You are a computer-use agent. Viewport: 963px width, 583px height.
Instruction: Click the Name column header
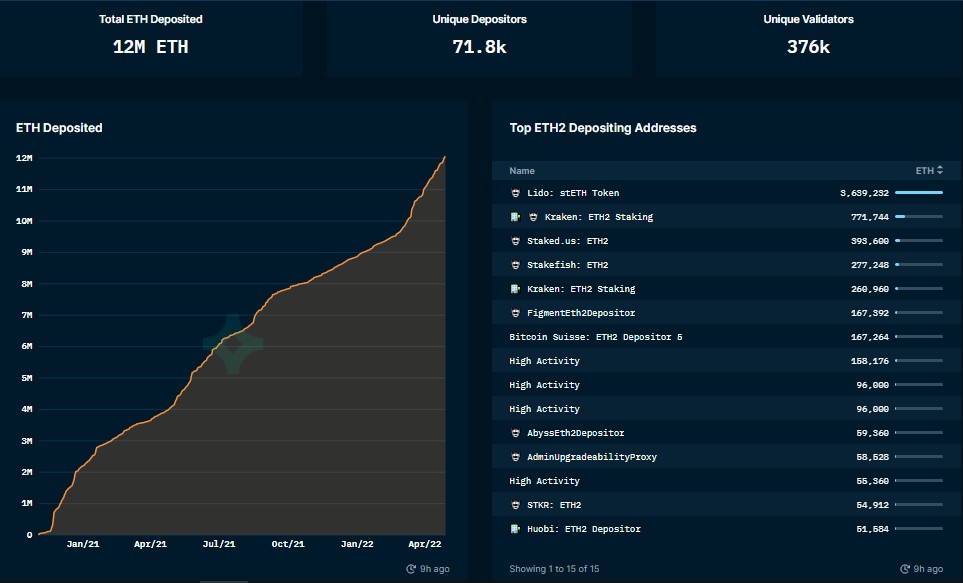click(x=522, y=171)
